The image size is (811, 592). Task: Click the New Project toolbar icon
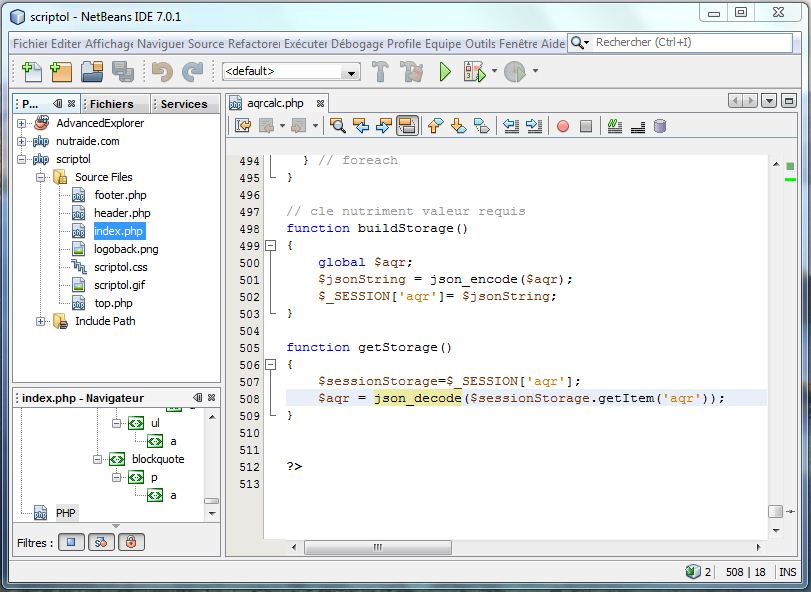[x=61, y=72]
